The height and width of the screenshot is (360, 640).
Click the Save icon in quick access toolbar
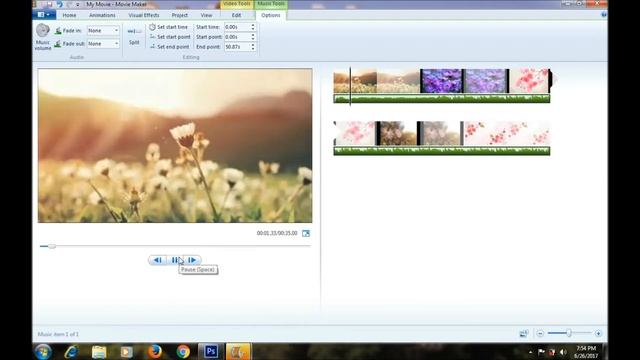click(49, 4)
